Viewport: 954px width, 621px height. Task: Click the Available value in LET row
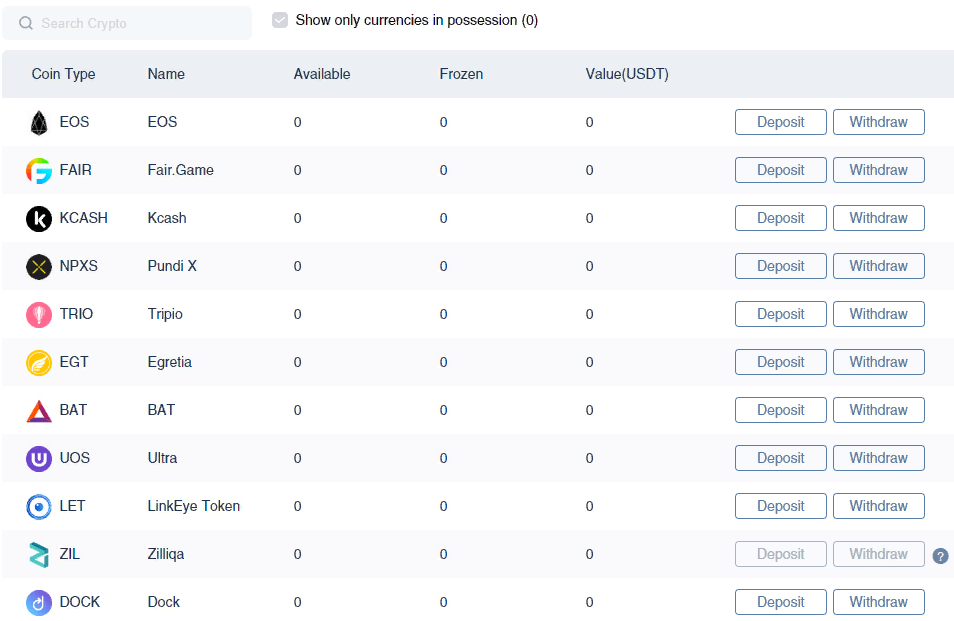pyautogui.click(x=298, y=507)
